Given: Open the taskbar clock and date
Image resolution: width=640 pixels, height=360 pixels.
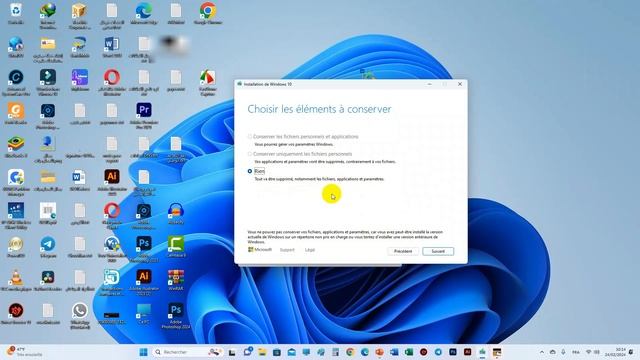Looking at the screenshot, I should click(x=616, y=352).
